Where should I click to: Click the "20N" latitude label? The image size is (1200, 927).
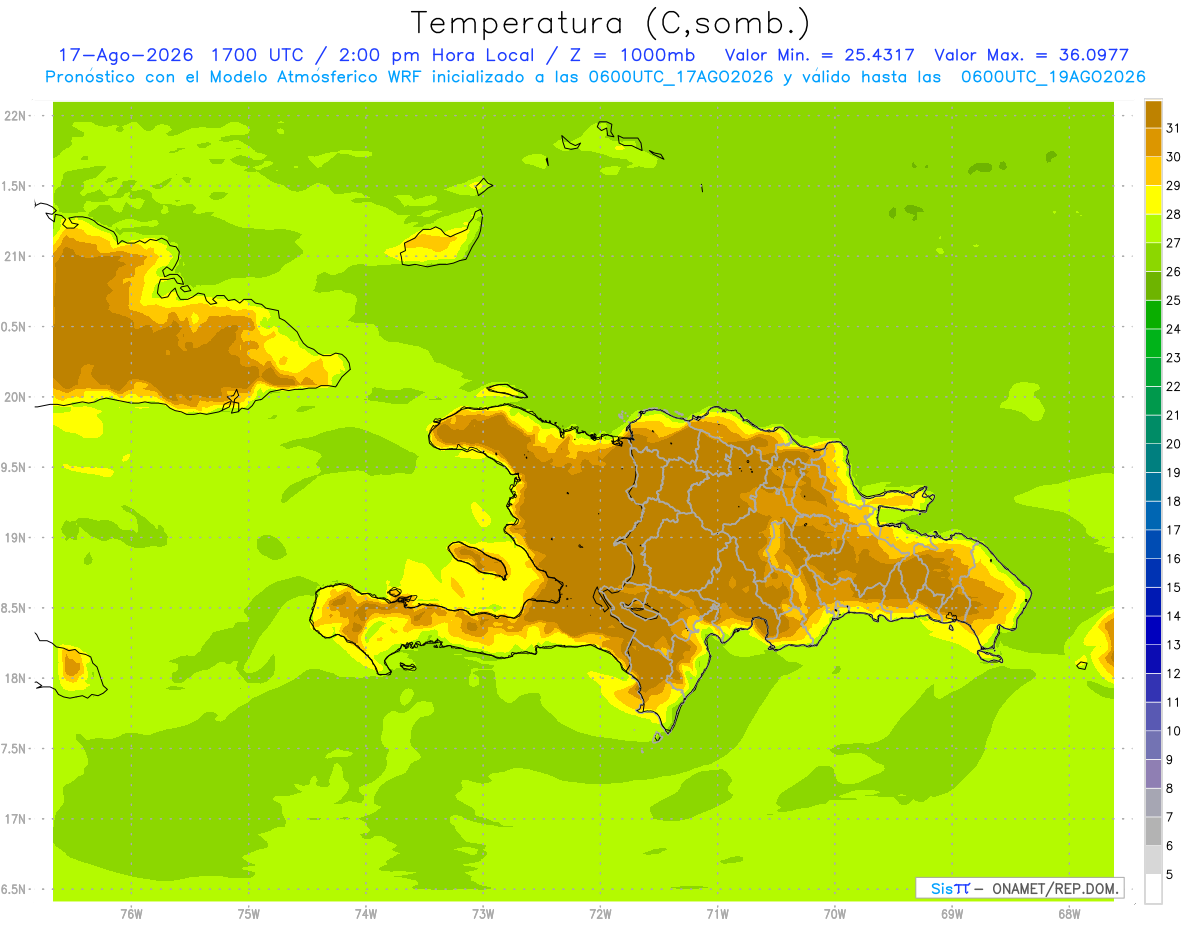(x=16, y=397)
